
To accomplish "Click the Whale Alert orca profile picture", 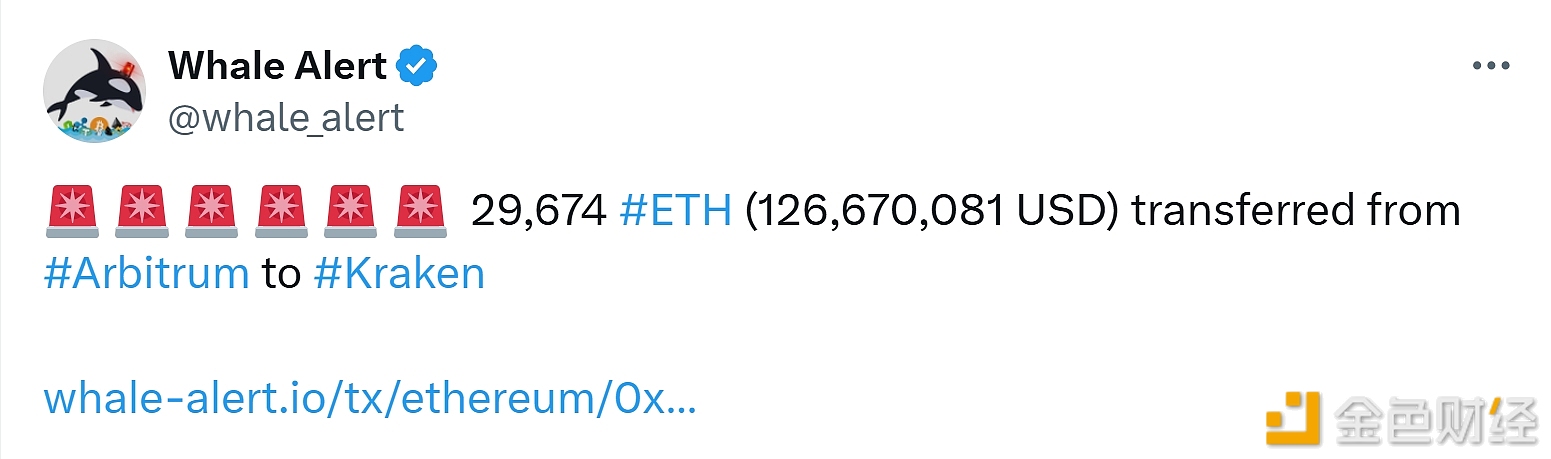I will coord(95,91).
